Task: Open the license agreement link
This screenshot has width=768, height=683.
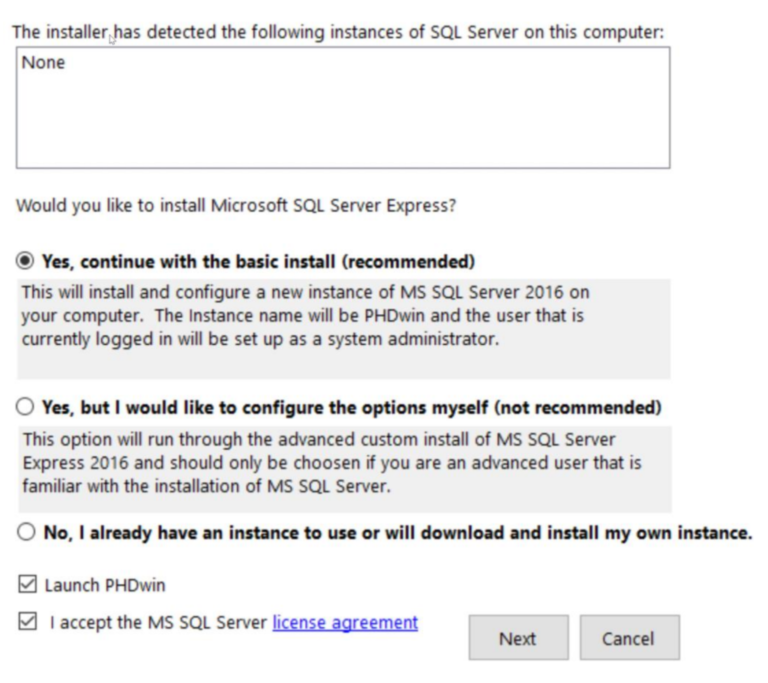Action: click(x=345, y=622)
